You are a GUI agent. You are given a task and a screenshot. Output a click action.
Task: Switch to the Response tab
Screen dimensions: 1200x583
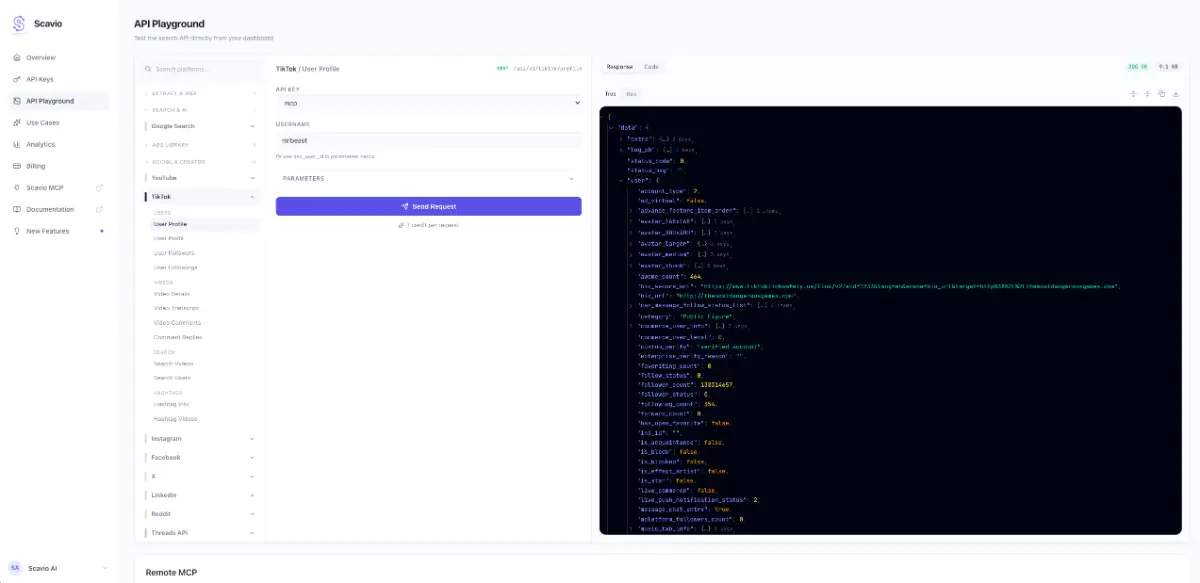(x=620, y=67)
